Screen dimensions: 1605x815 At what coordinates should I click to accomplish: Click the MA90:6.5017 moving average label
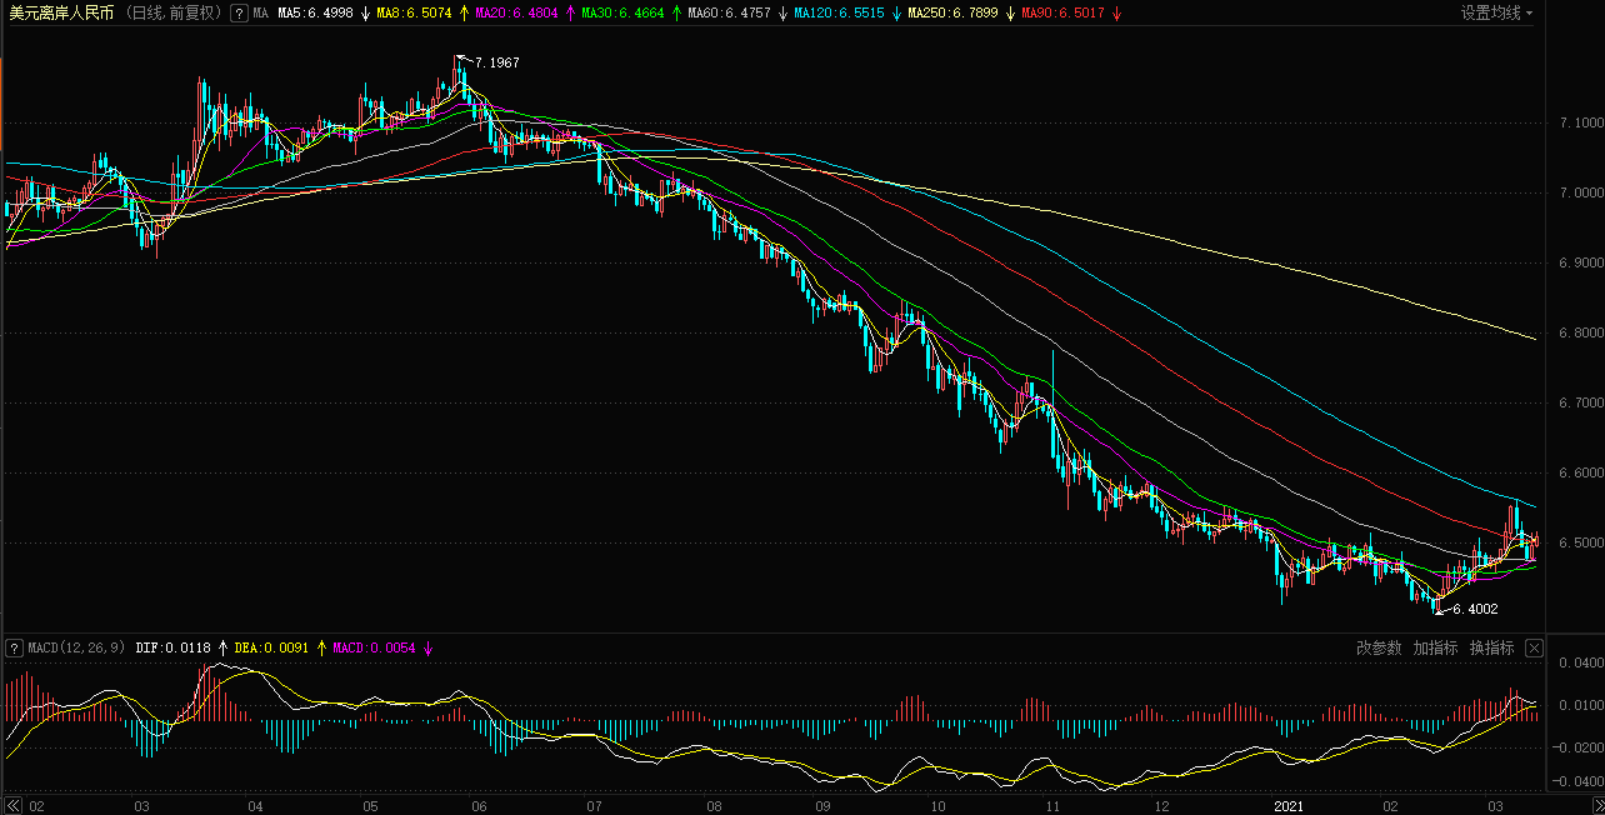coord(1063,13)
